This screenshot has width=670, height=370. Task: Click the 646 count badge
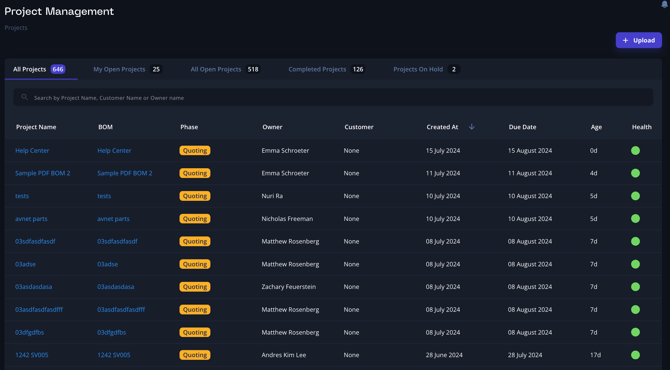click(58, 69)
